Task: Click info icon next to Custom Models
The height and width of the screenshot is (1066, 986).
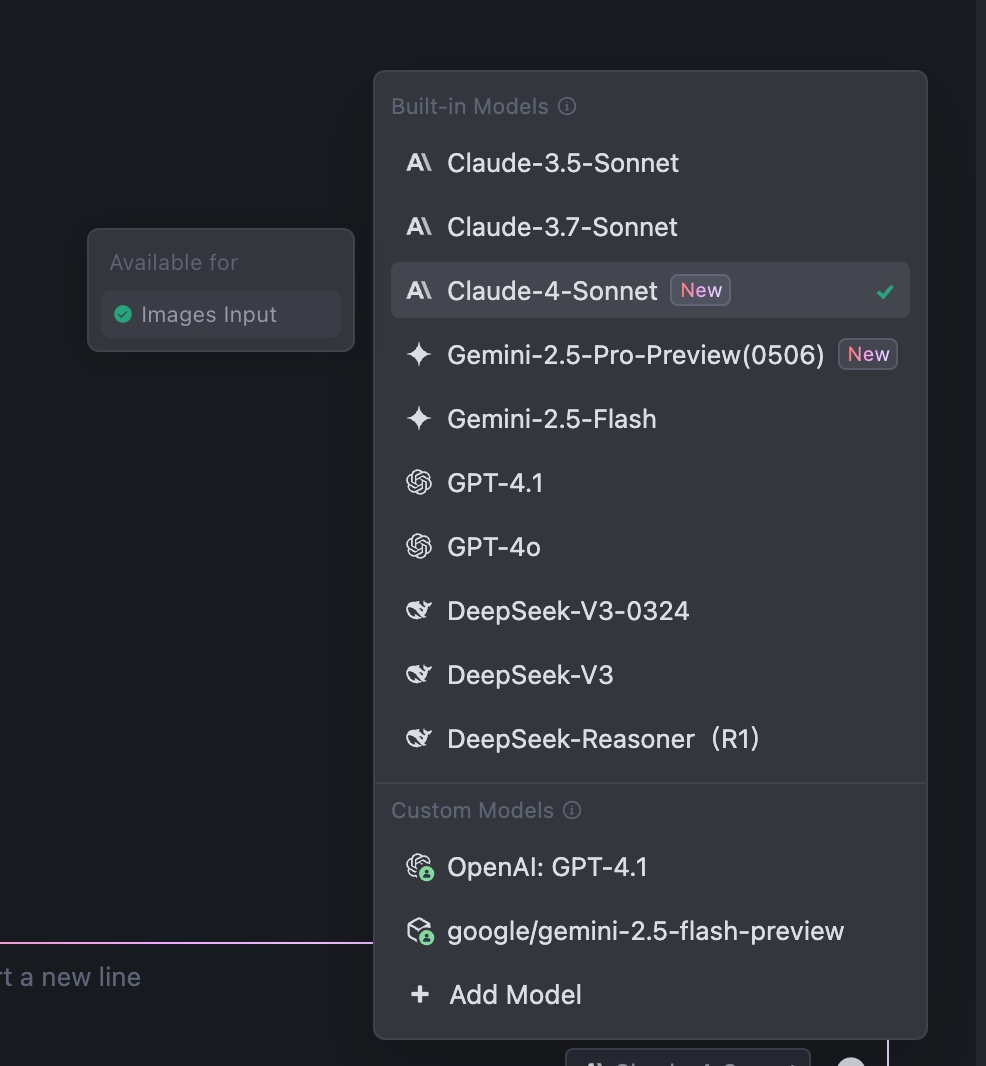Action: pyautogui.click(x=572, y=810)
